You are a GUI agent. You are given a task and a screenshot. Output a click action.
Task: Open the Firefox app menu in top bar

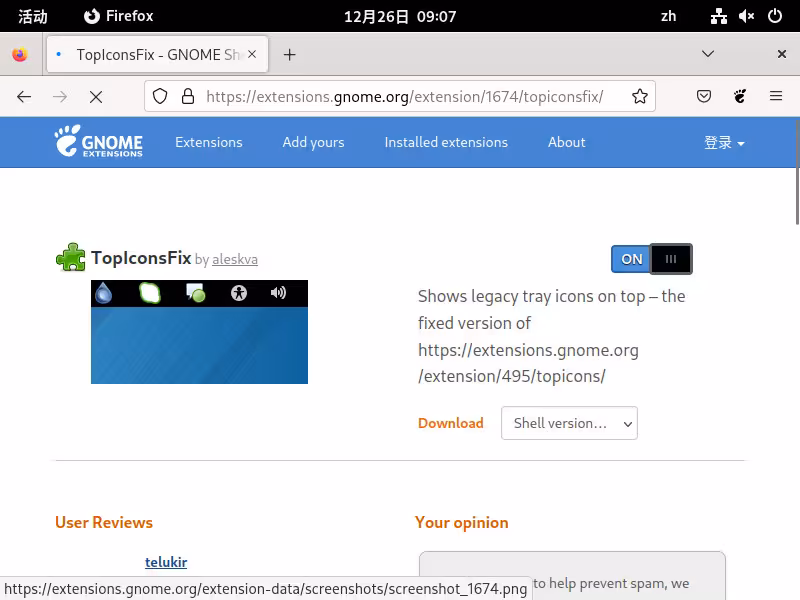coord(118,16)
